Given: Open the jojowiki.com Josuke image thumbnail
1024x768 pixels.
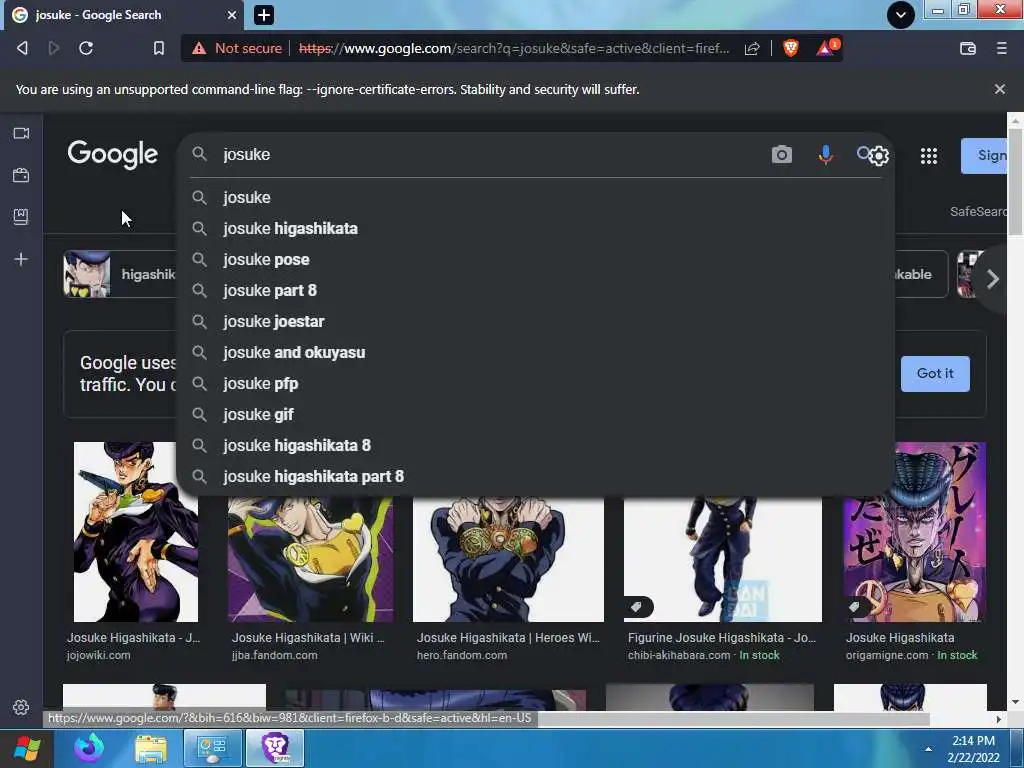Looking at the screenshot, I should 136,532.
